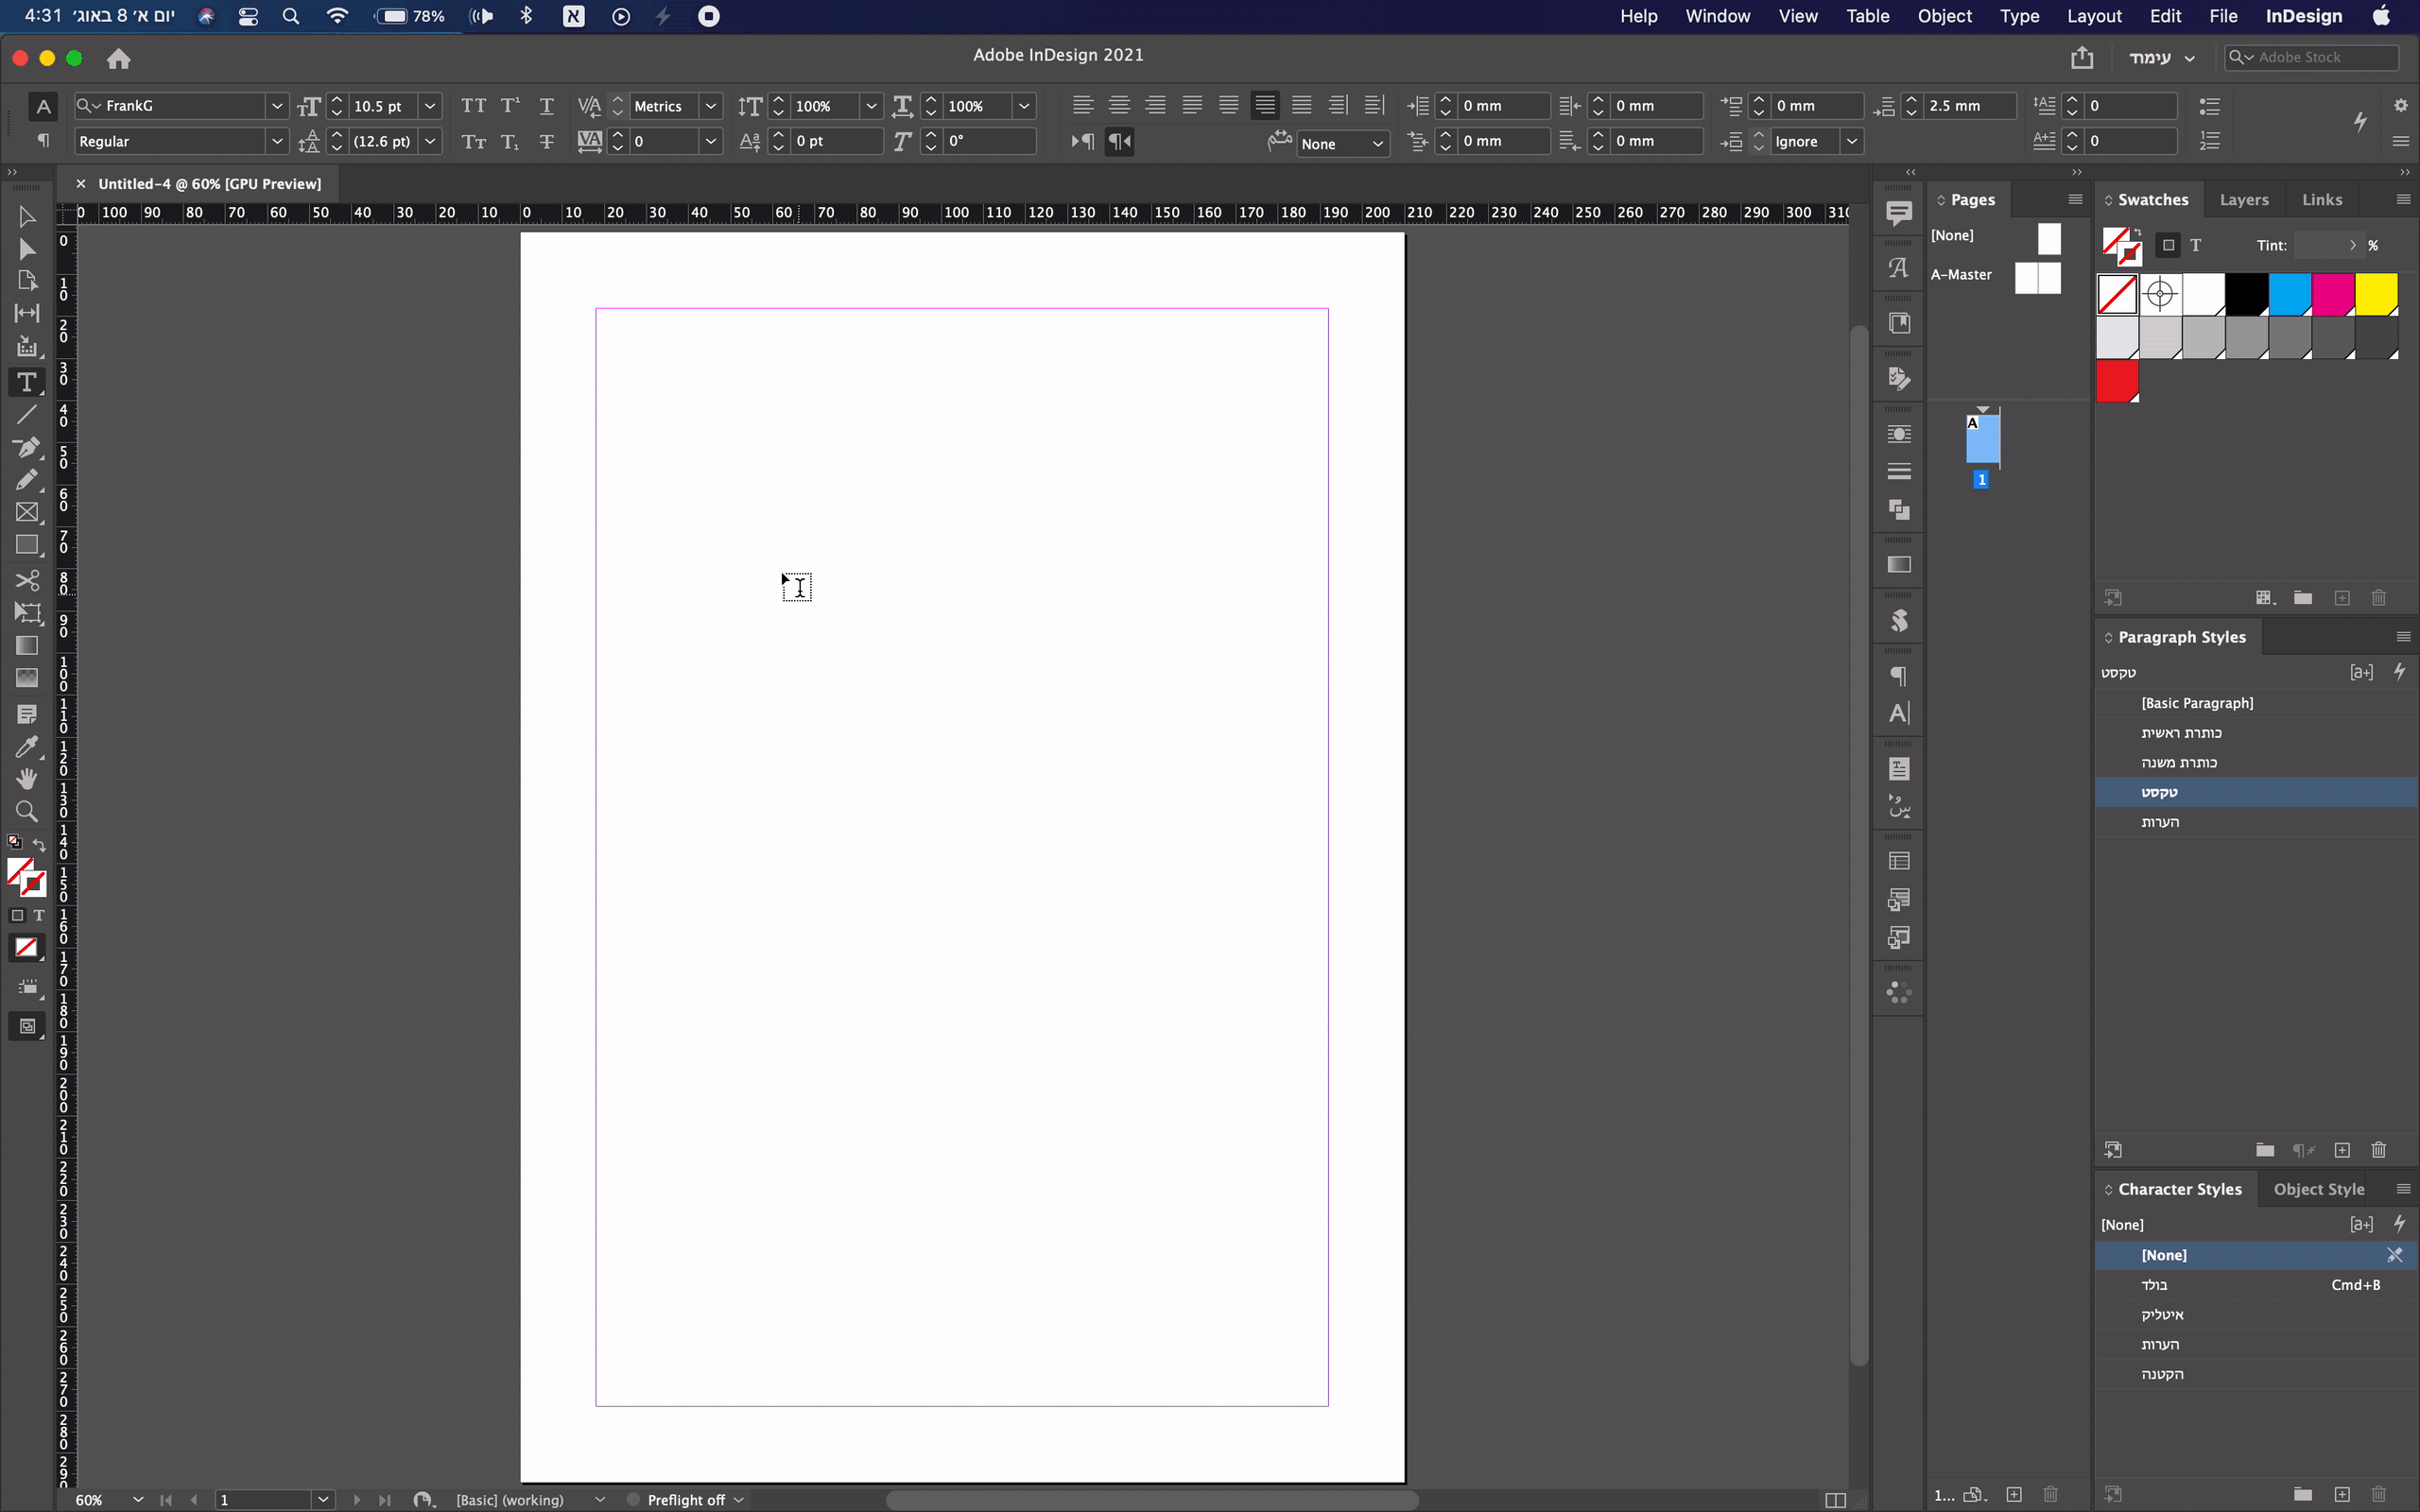
Task: Select the בולד character style
Action: [x=2156, y=1285]
